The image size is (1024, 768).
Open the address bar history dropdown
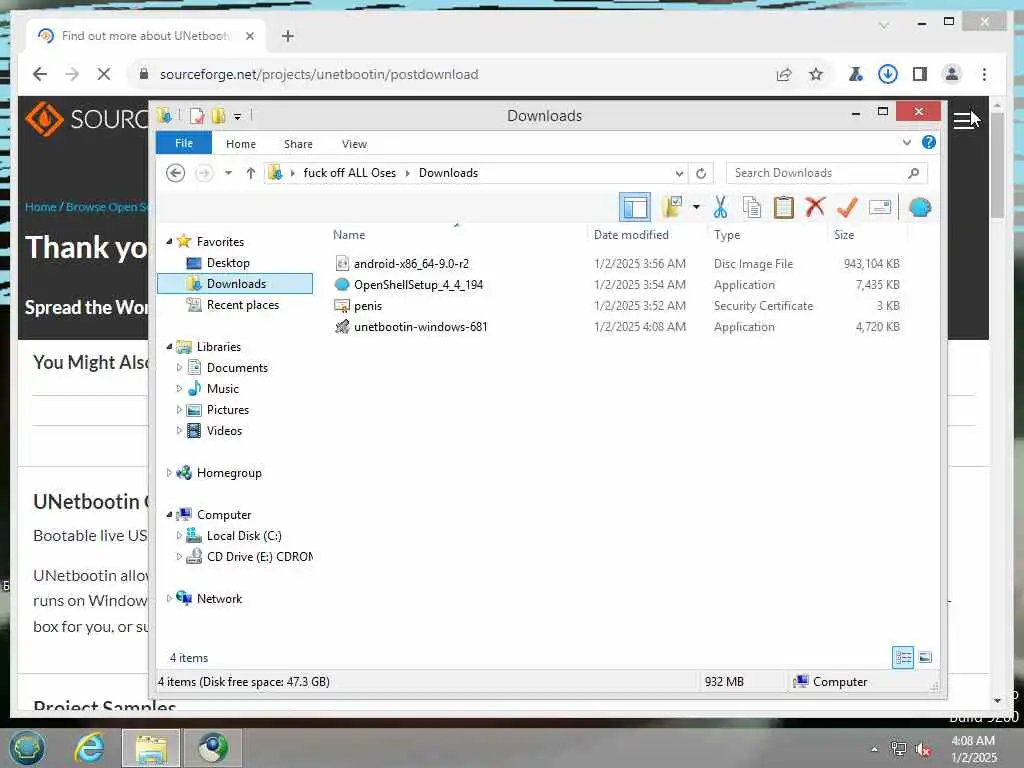point(679,174)
